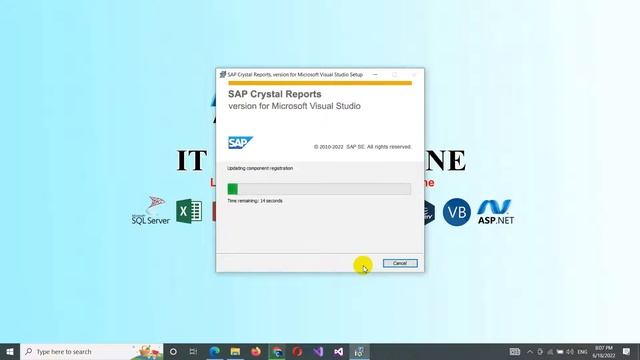Image resolution: width=640 pixels, height=360 pixels.
Task: Click the 'Updating component registration' status text
Action: 260,168
